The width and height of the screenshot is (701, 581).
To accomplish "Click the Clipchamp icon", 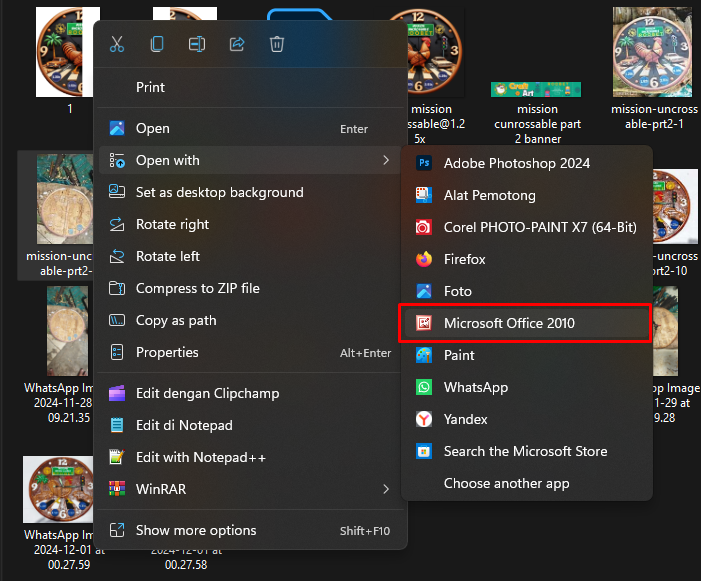I will (117, 393).
